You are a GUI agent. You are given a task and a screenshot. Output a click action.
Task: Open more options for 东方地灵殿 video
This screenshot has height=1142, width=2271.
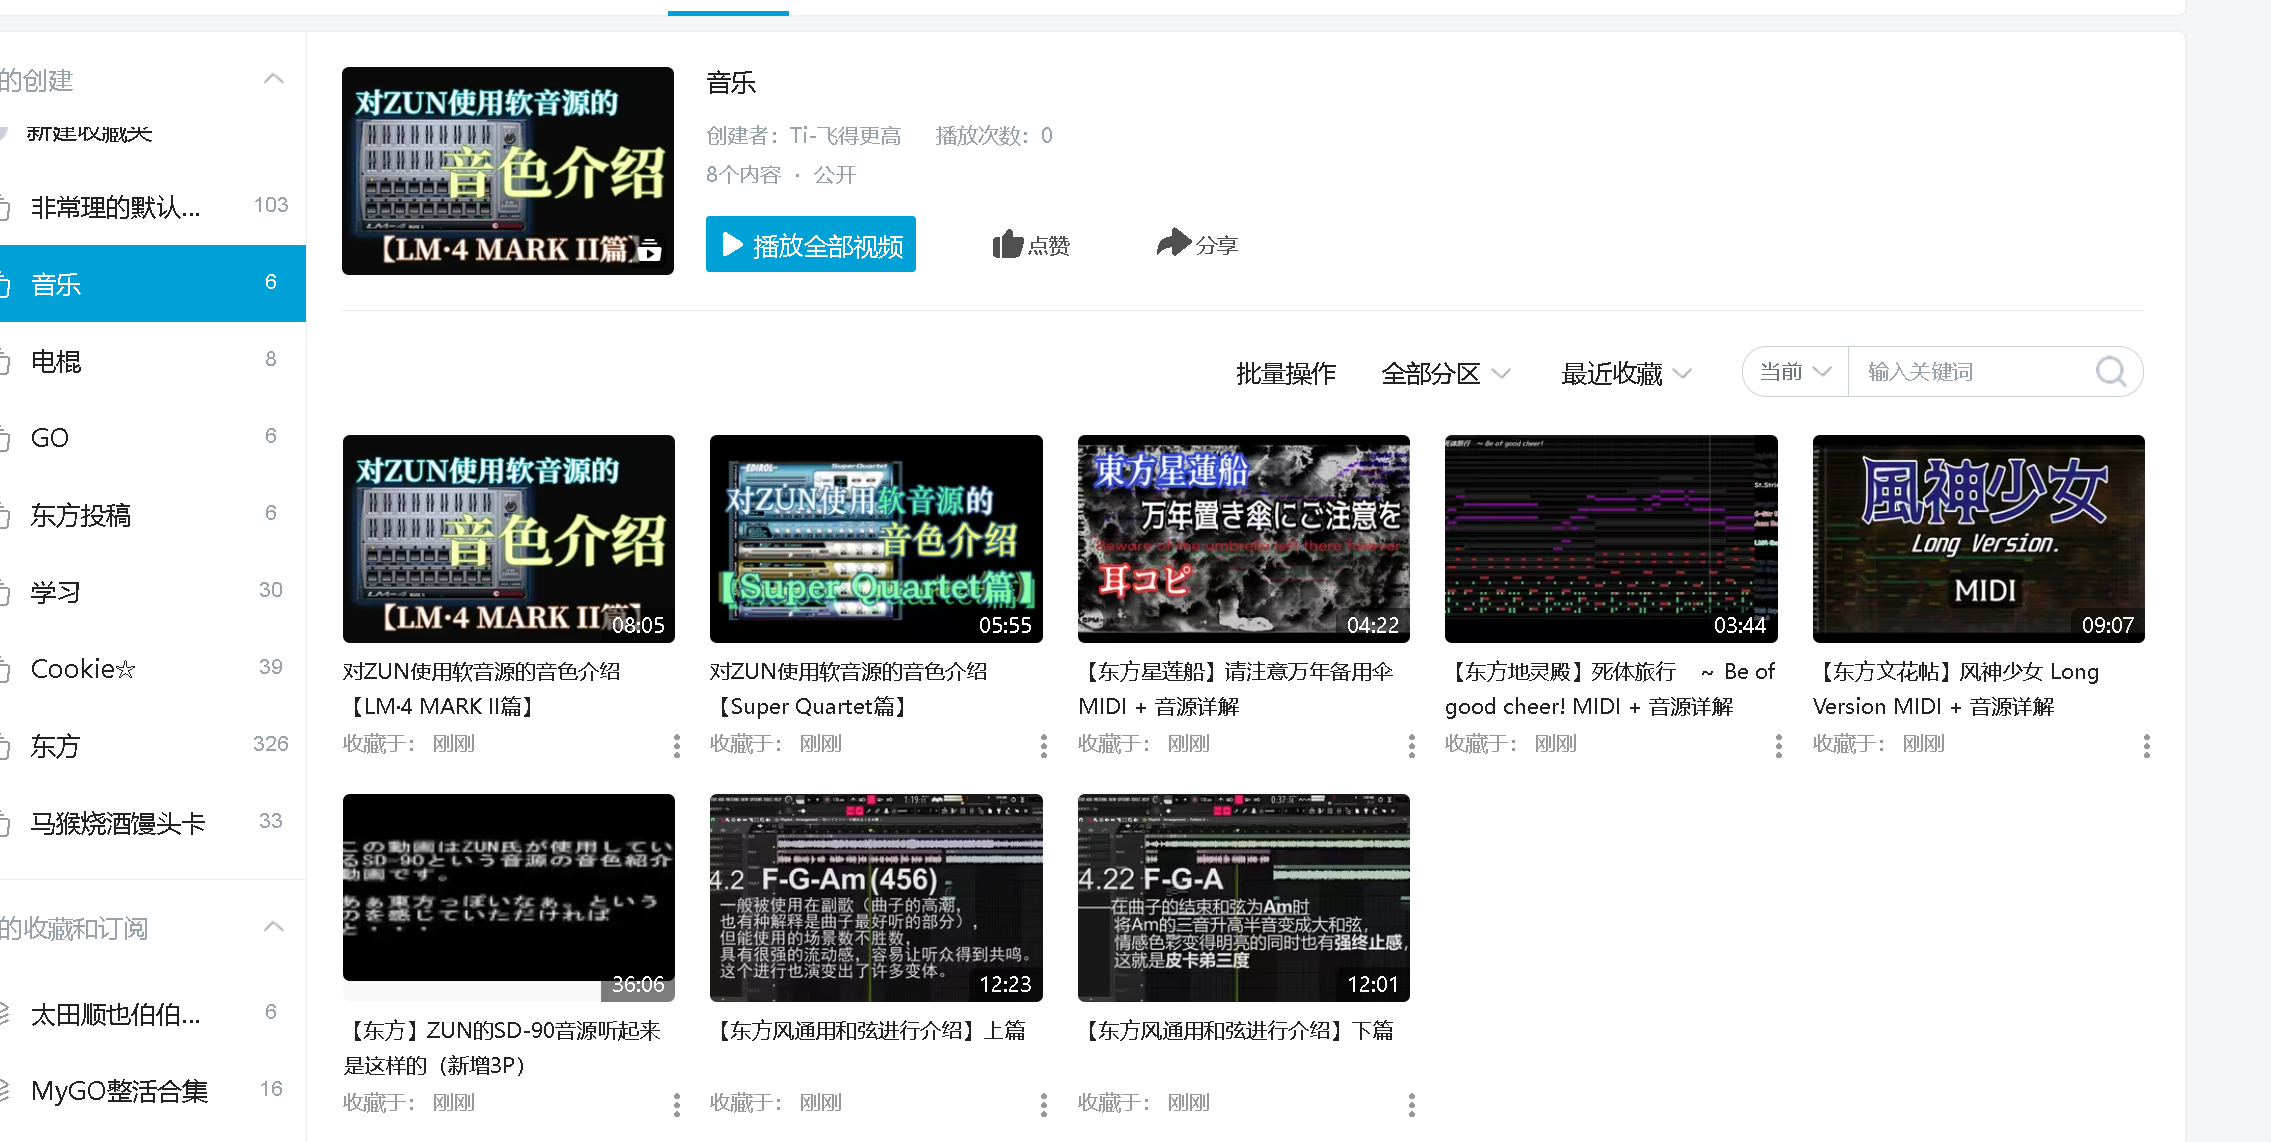click(1779, 746)
